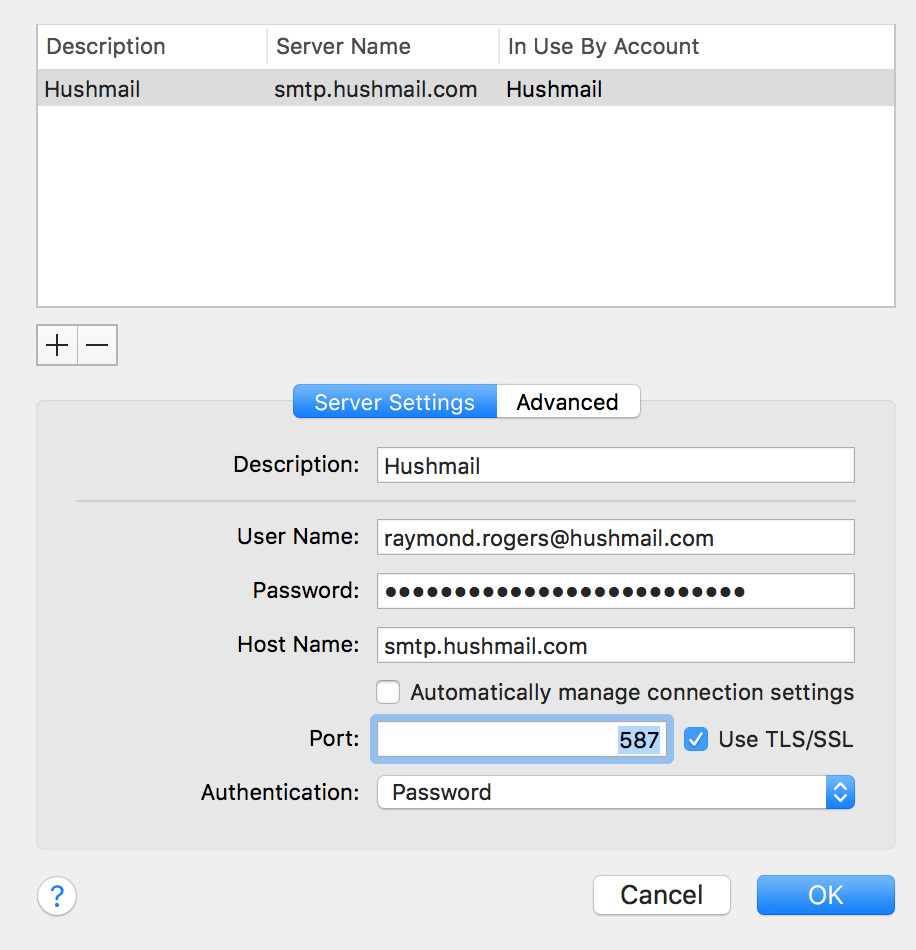Switch to the Advanced tab
The height and width of the screenshot is (950, 916).
[567, 402]
